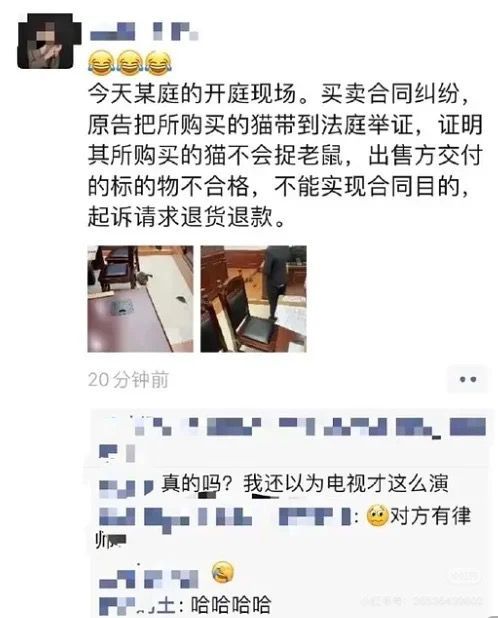The width and height of the screenshot is (498, 618).
Task: Open the two-dot comment and like menu
Action: tap(468, 380)
